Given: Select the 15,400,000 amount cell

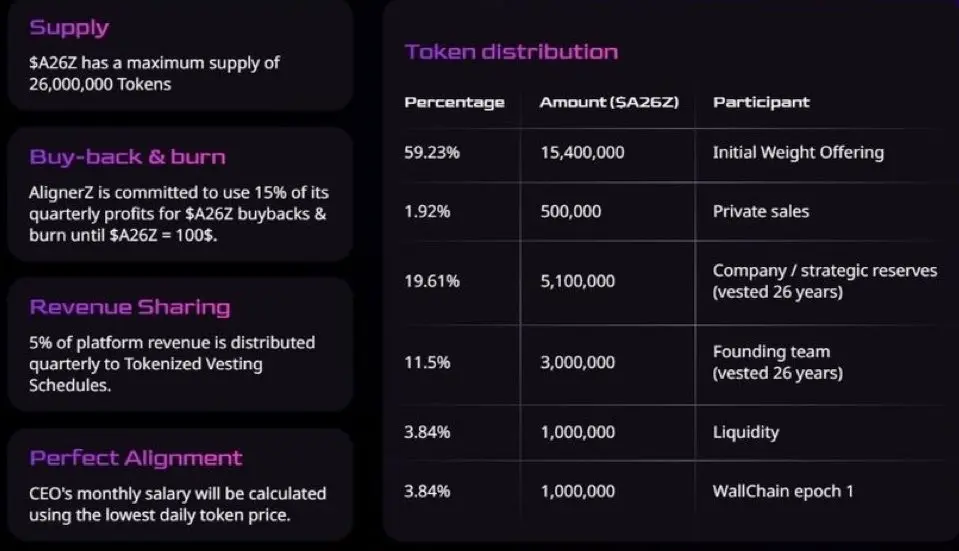Looking at the screenshot, I should 582,153.
